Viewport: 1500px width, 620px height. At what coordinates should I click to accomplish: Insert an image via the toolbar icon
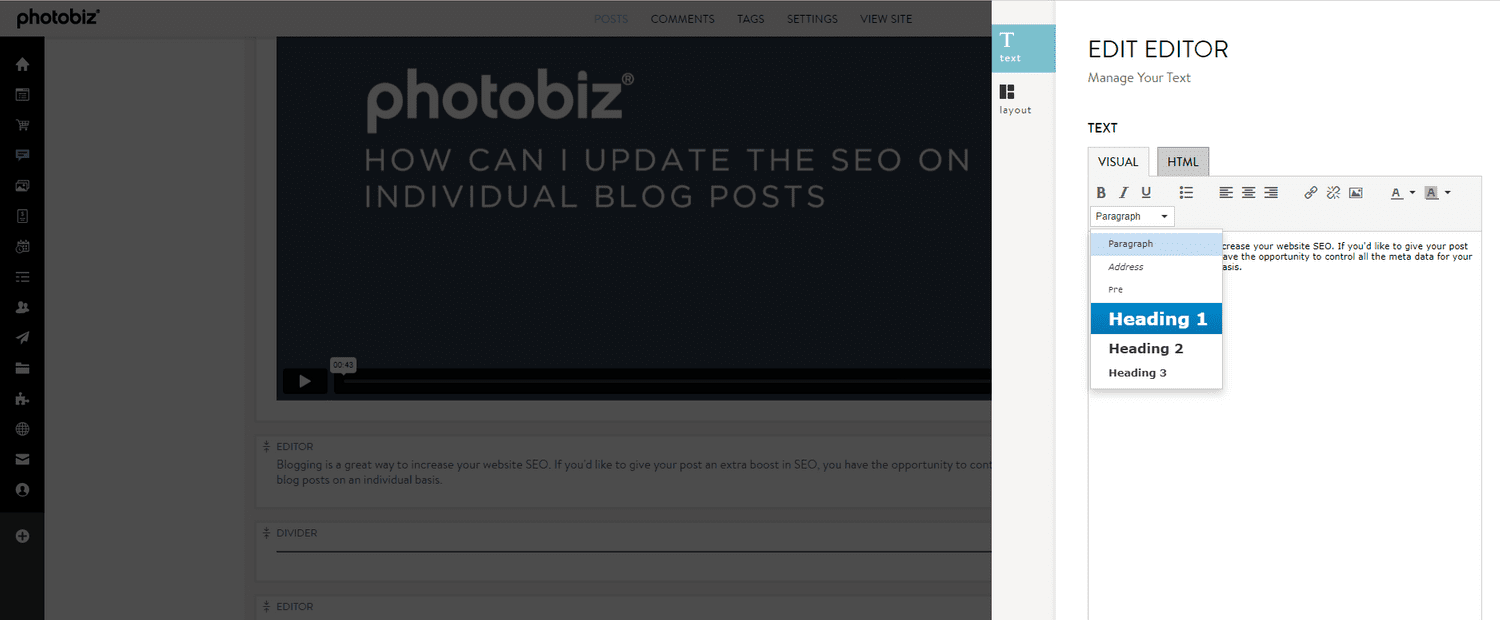1355,192
